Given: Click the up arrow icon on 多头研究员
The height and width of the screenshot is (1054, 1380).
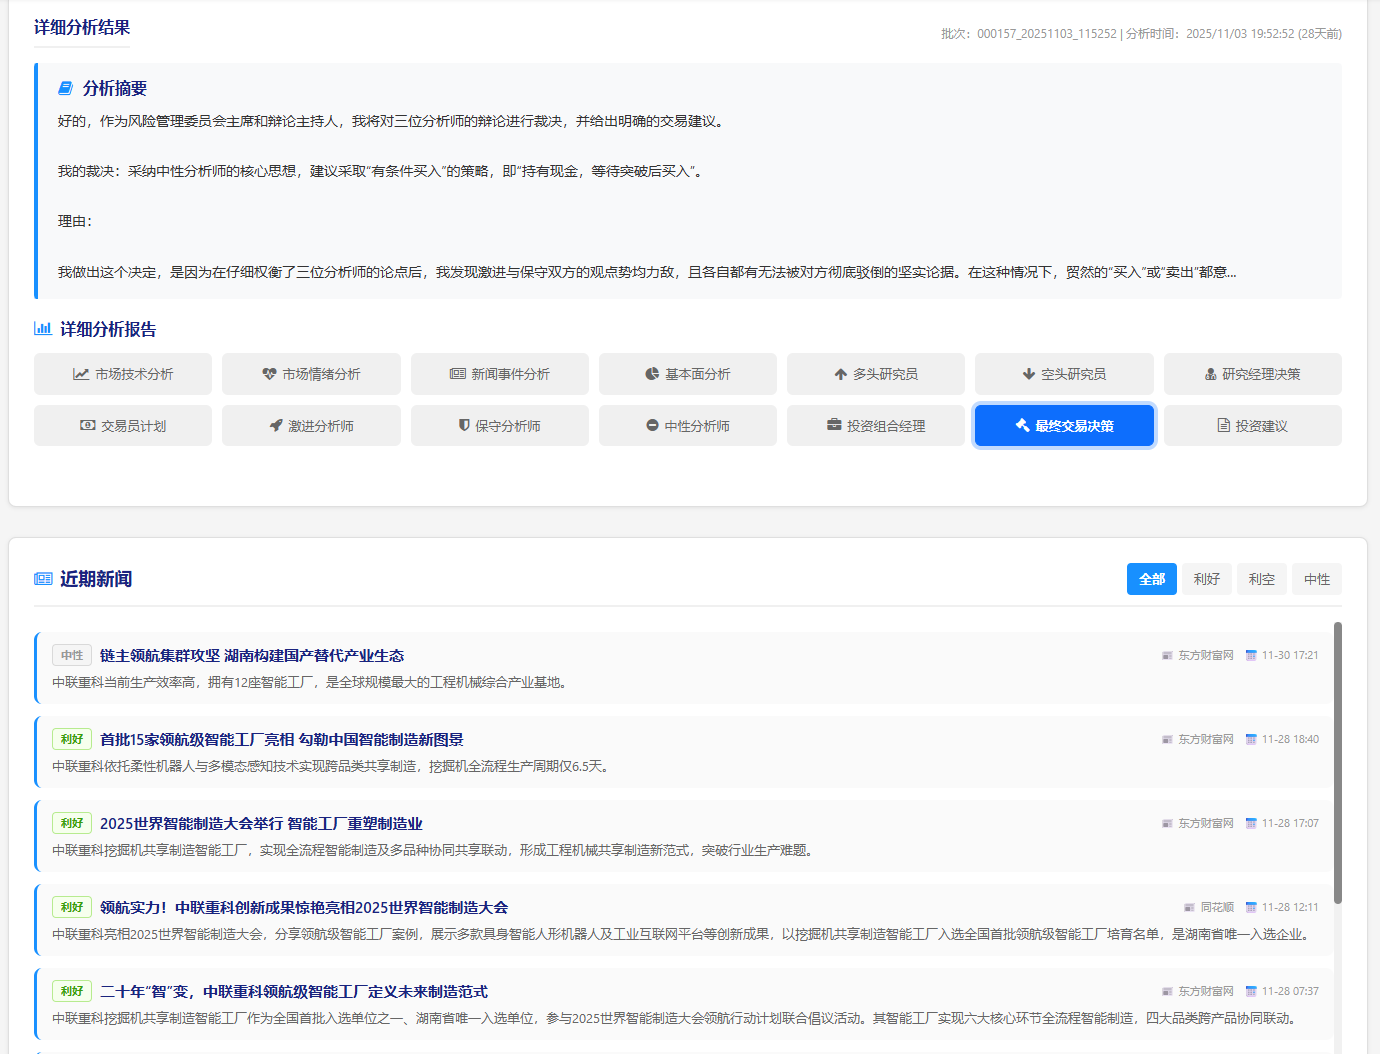Looking at the screenshot, I should pos(841,374).
